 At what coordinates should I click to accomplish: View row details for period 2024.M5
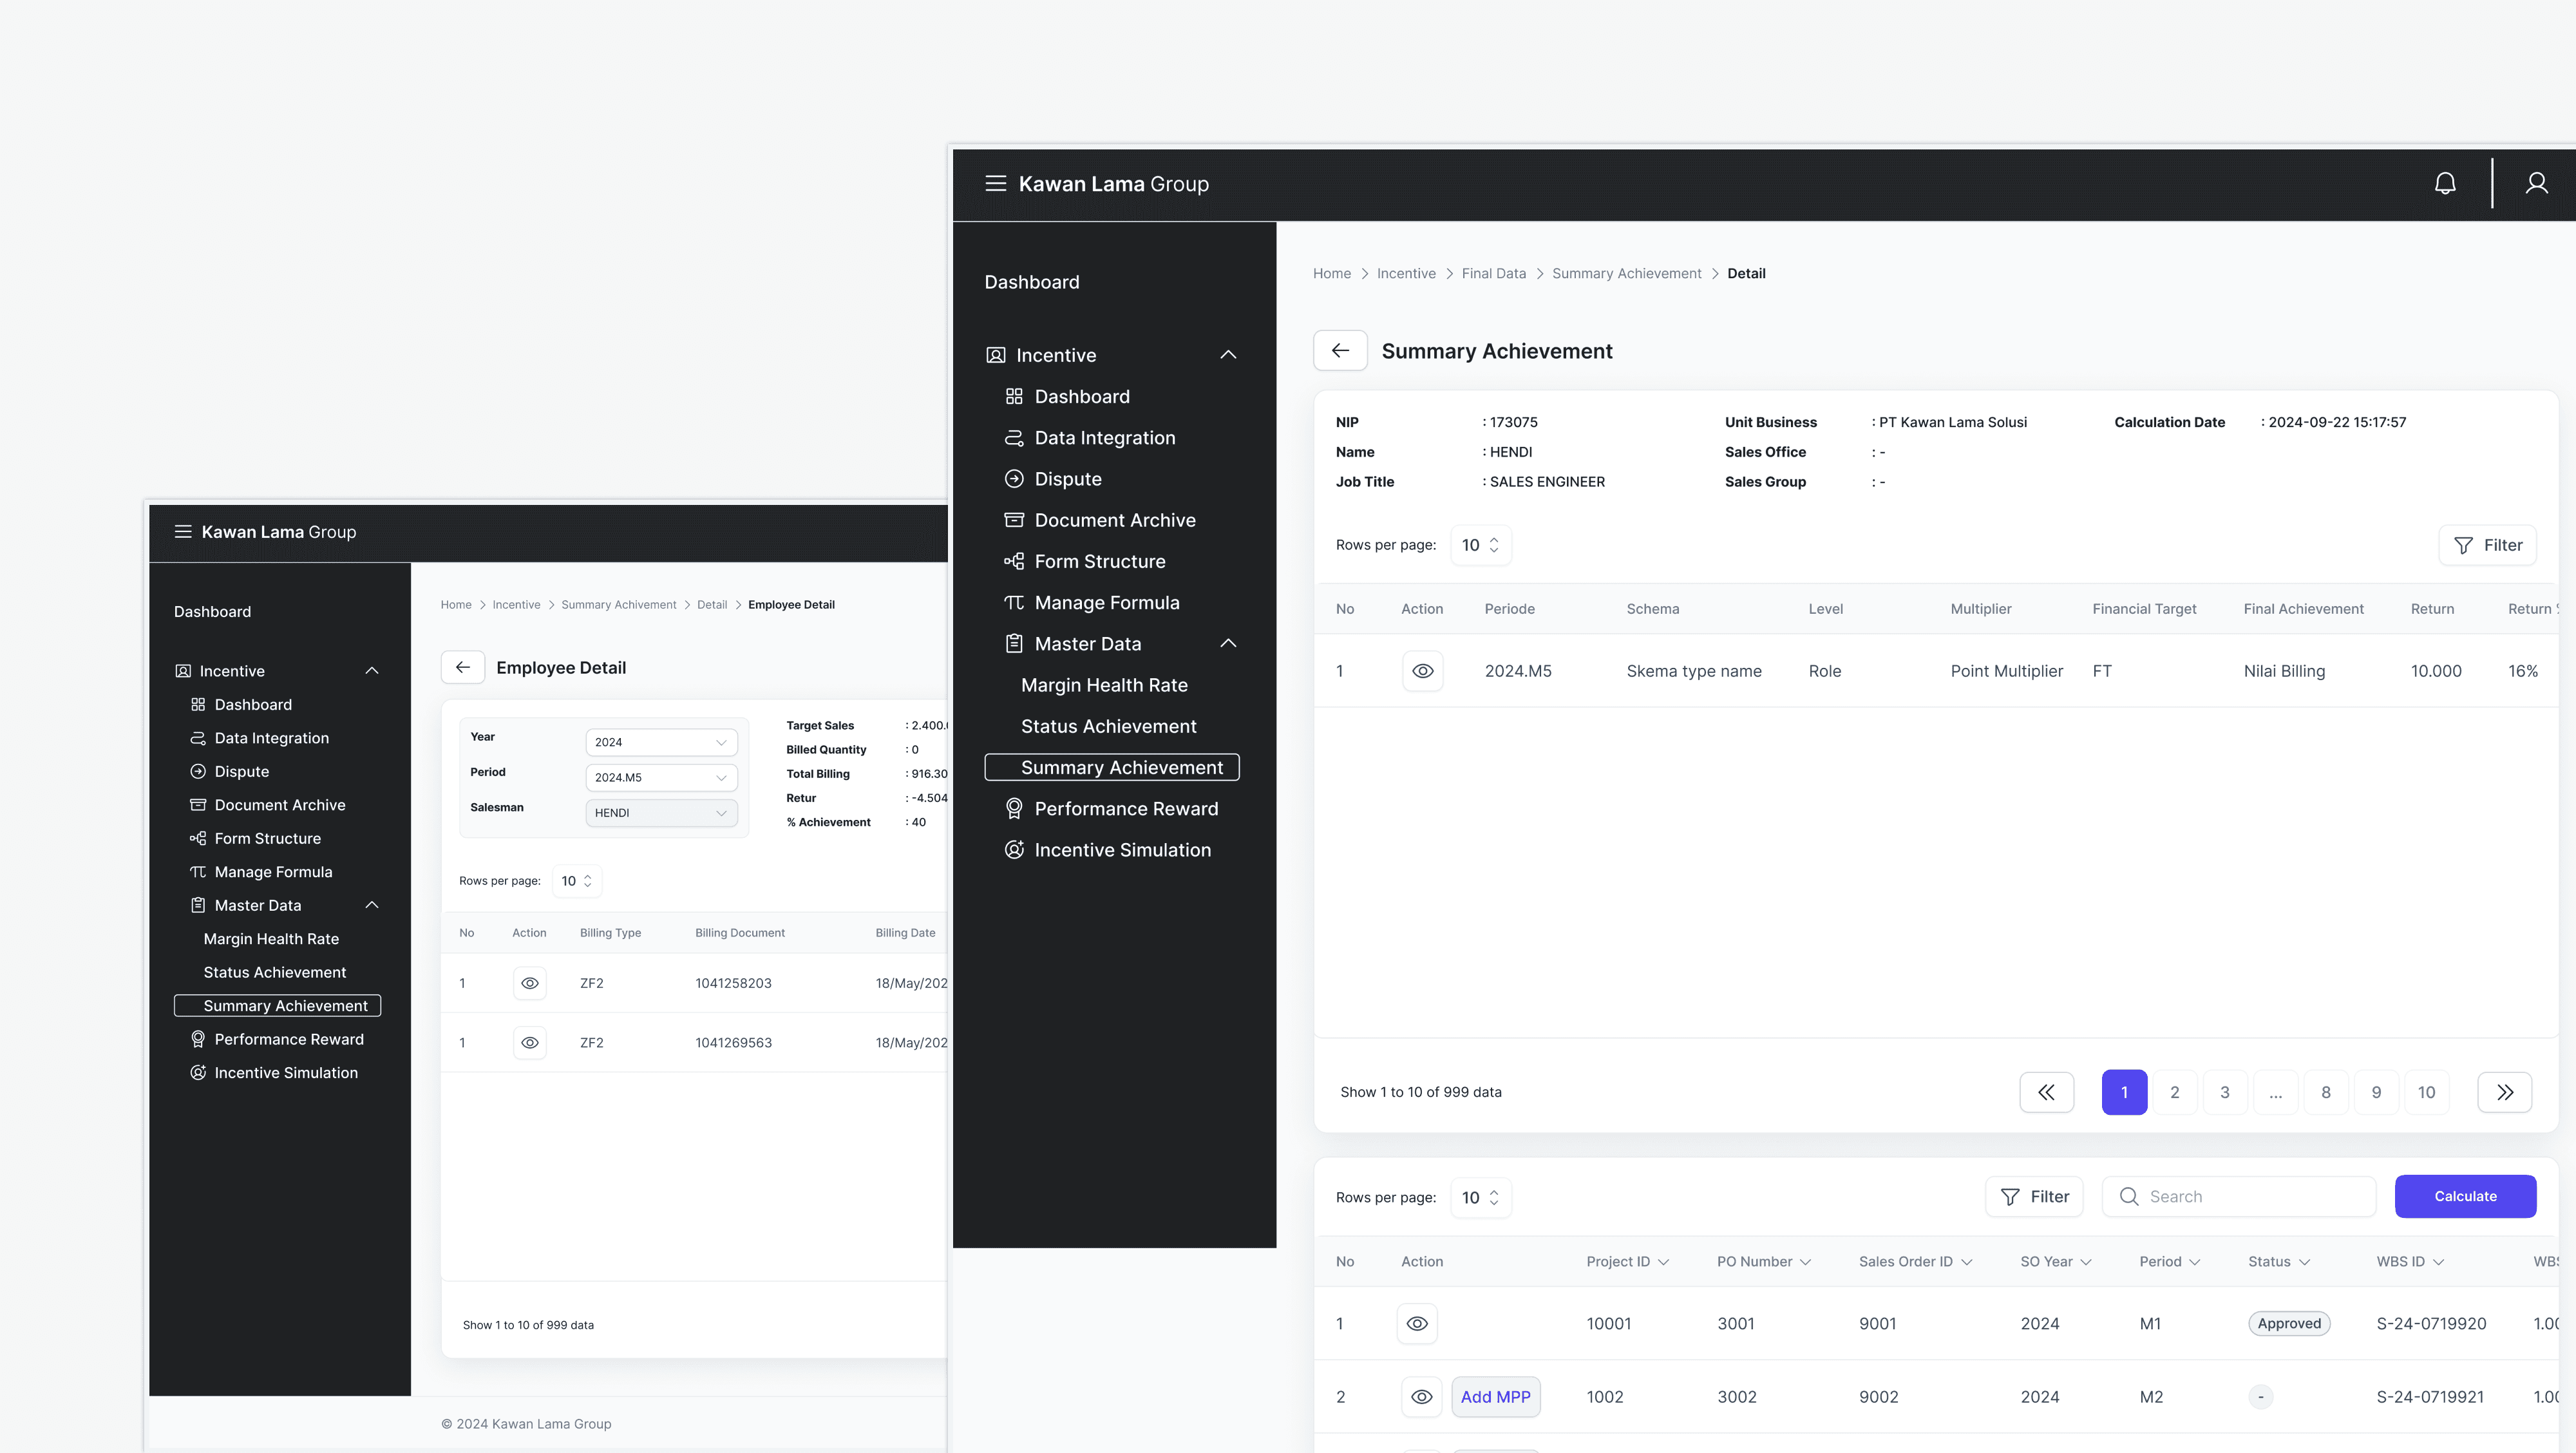tap(1422, 671)
